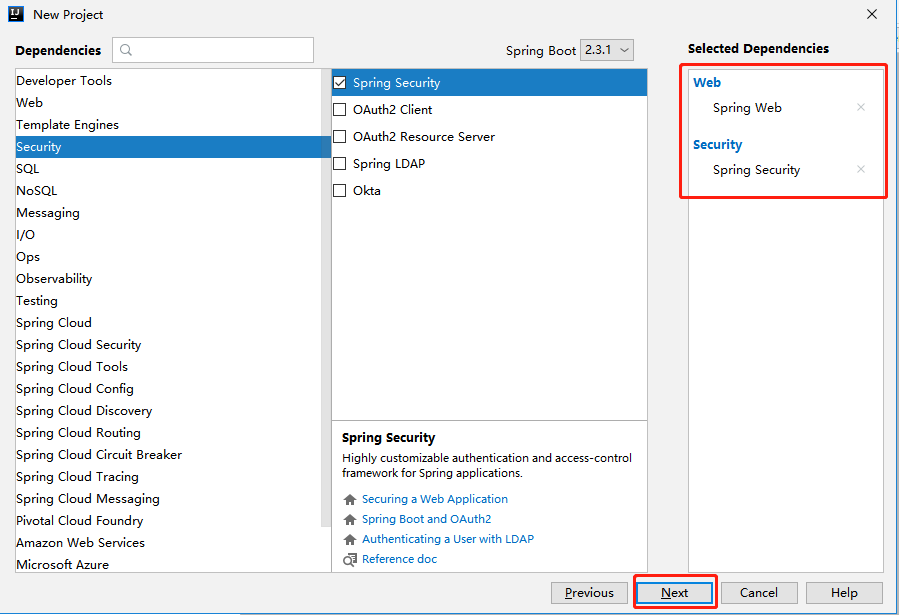Select the Spring Cloud category
This screenshot has width=899, height=615.
click(x=168, y=323)
